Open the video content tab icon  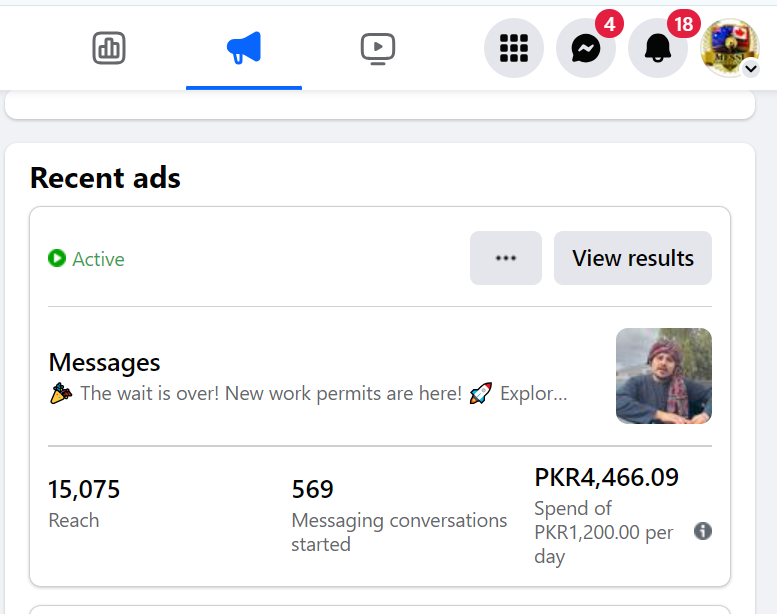378,48
